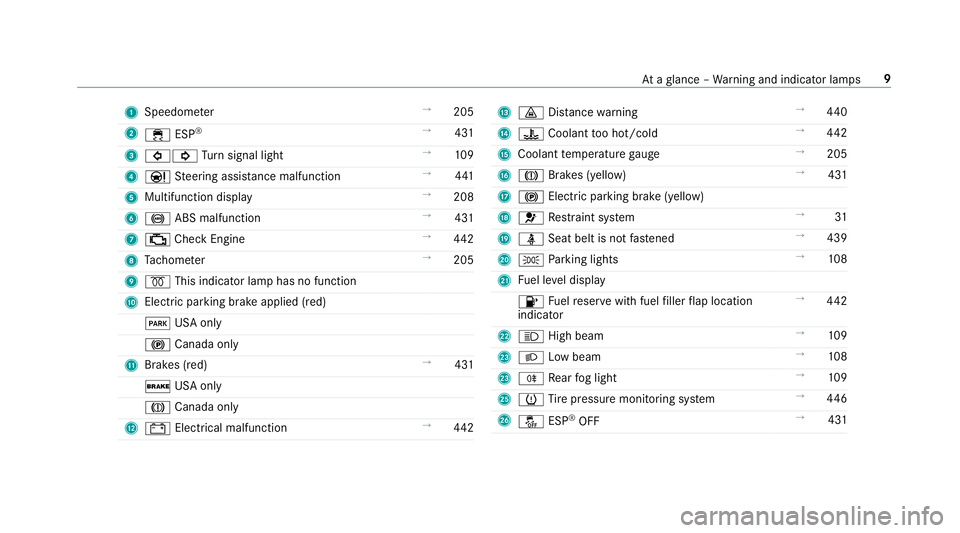Click the Rear fog light icon

click(531, 378)
